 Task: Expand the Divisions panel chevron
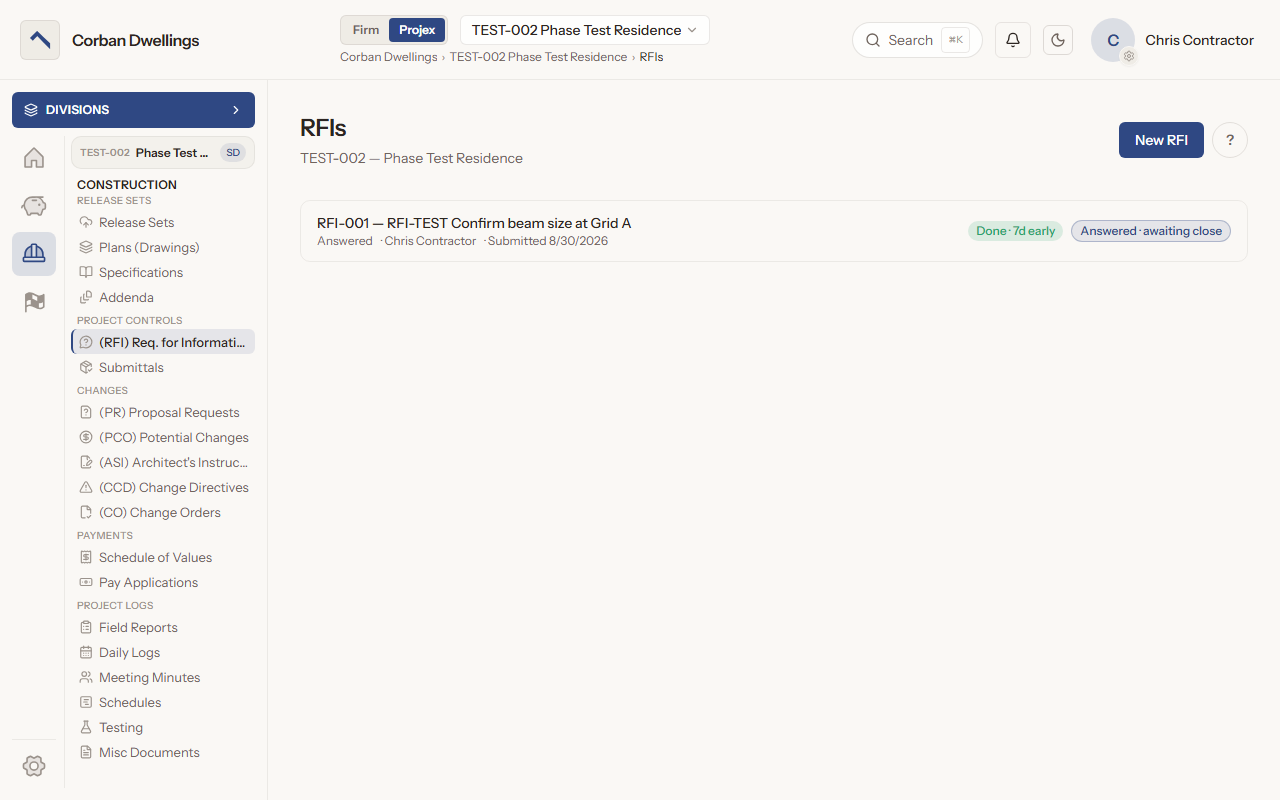click(x=236, y=110)
